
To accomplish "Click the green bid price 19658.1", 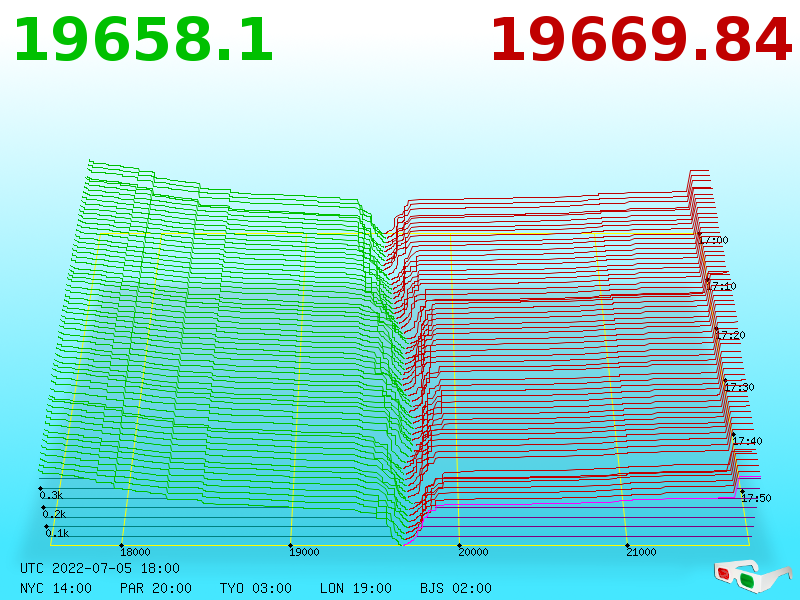I will click(x=144, y=40).
